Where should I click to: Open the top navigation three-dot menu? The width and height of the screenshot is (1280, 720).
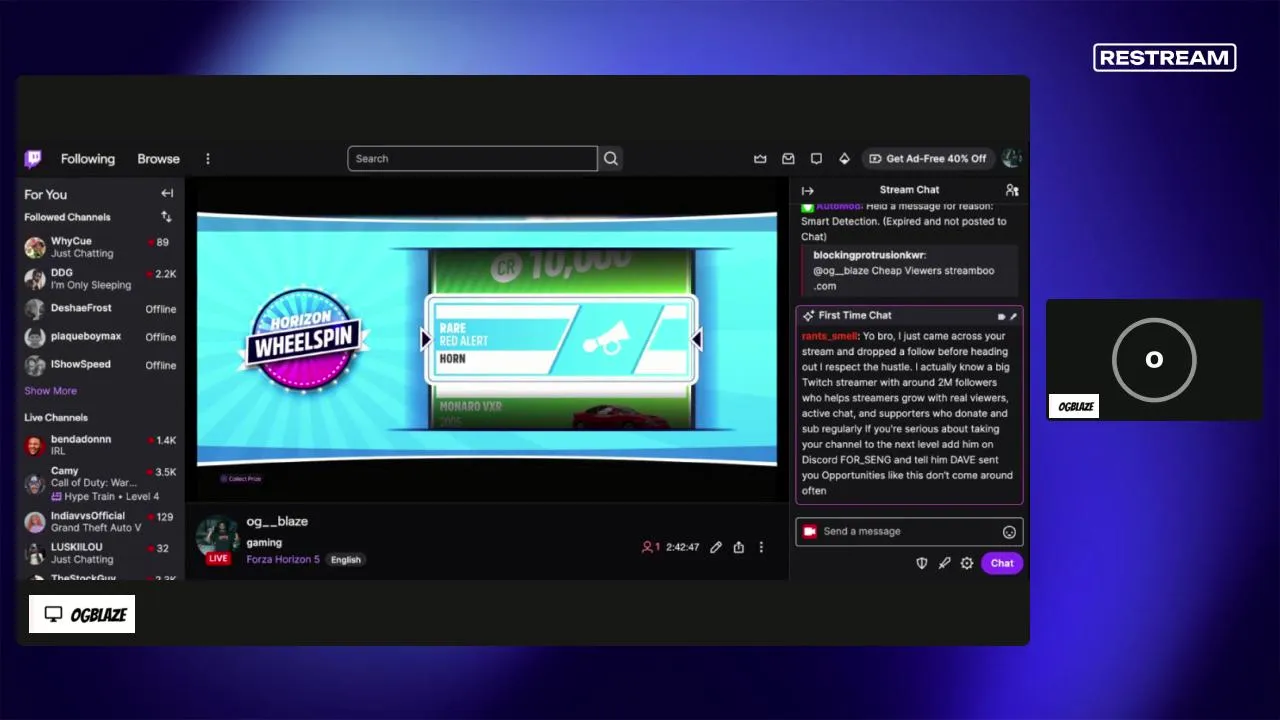[x=208, y=159]
